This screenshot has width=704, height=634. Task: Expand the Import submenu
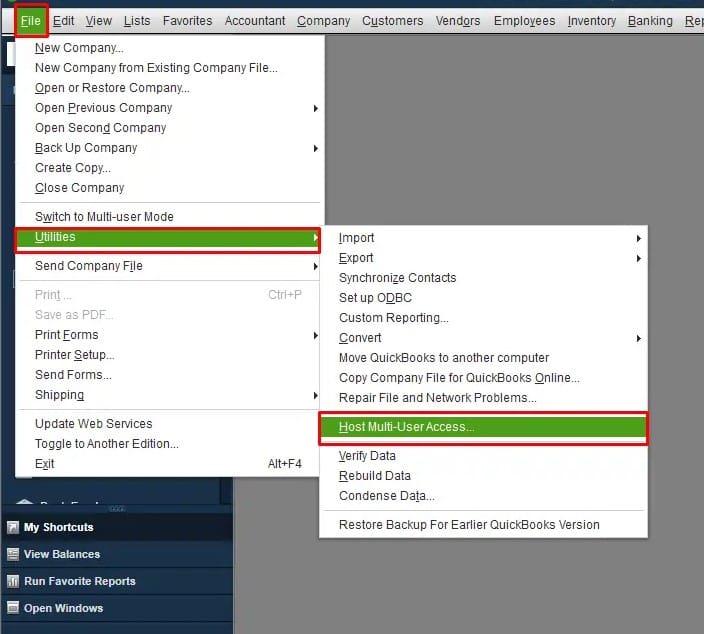[484, 238]
